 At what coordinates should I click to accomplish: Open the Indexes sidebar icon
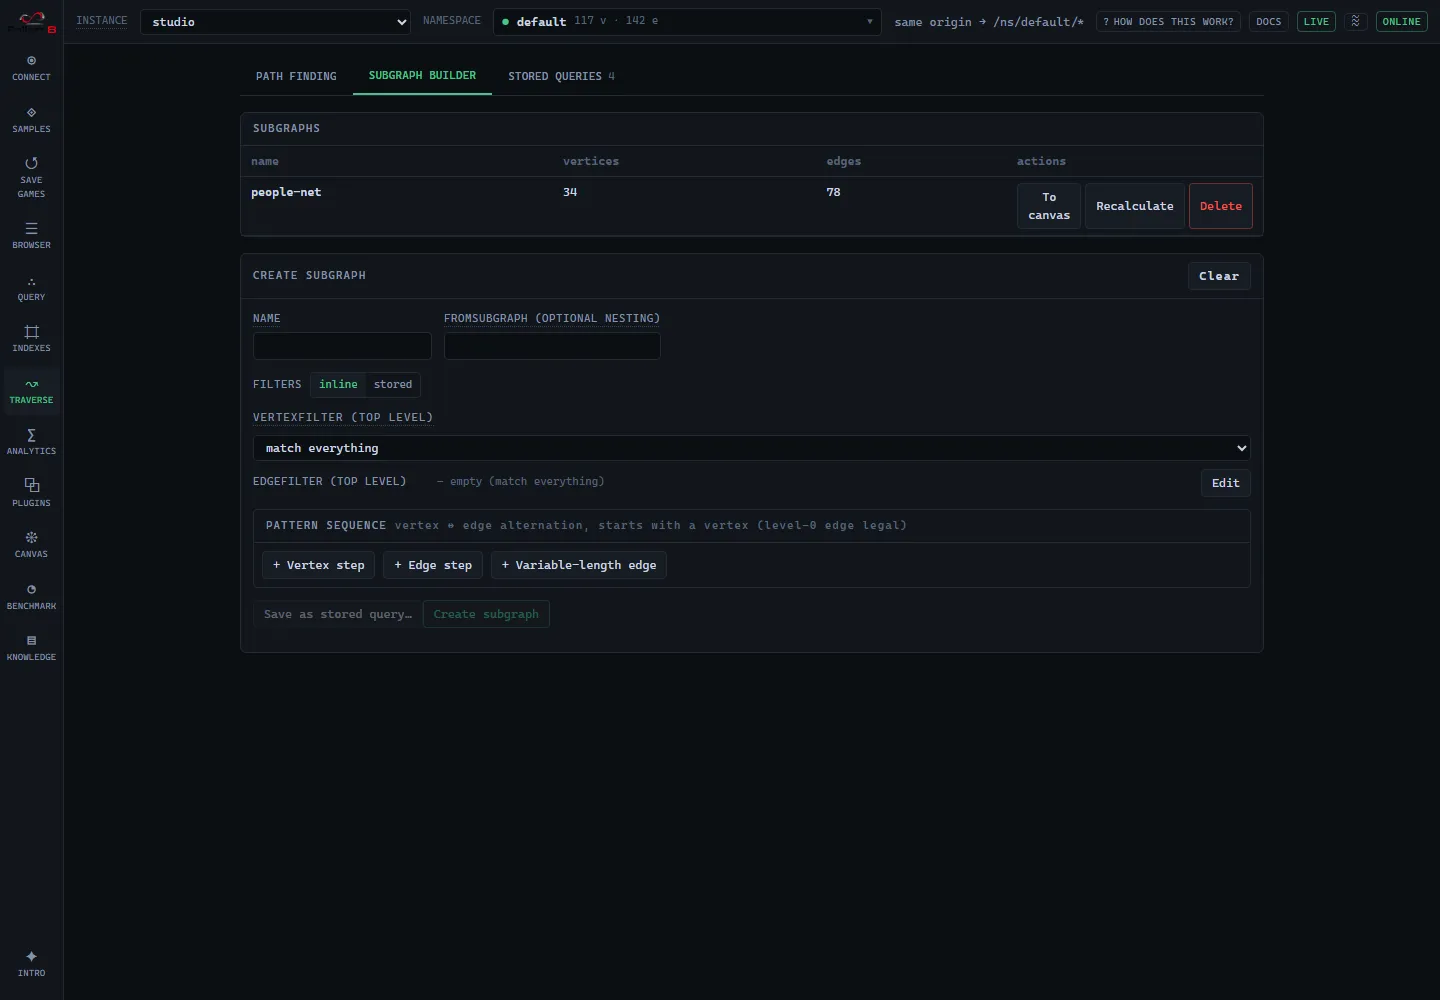(x=31, y=339)
